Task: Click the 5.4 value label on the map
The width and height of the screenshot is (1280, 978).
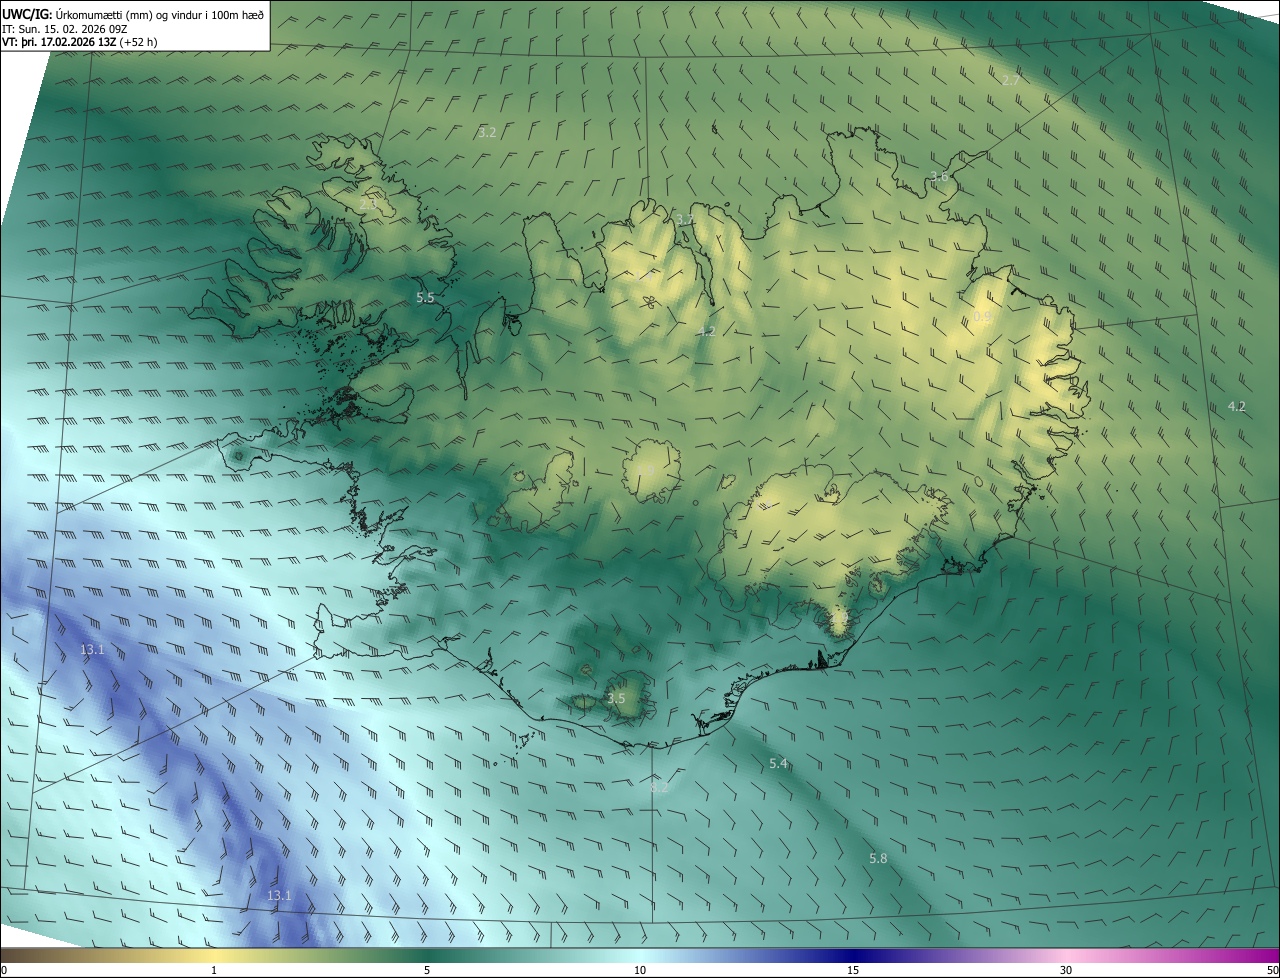Action: click(778, 763)
